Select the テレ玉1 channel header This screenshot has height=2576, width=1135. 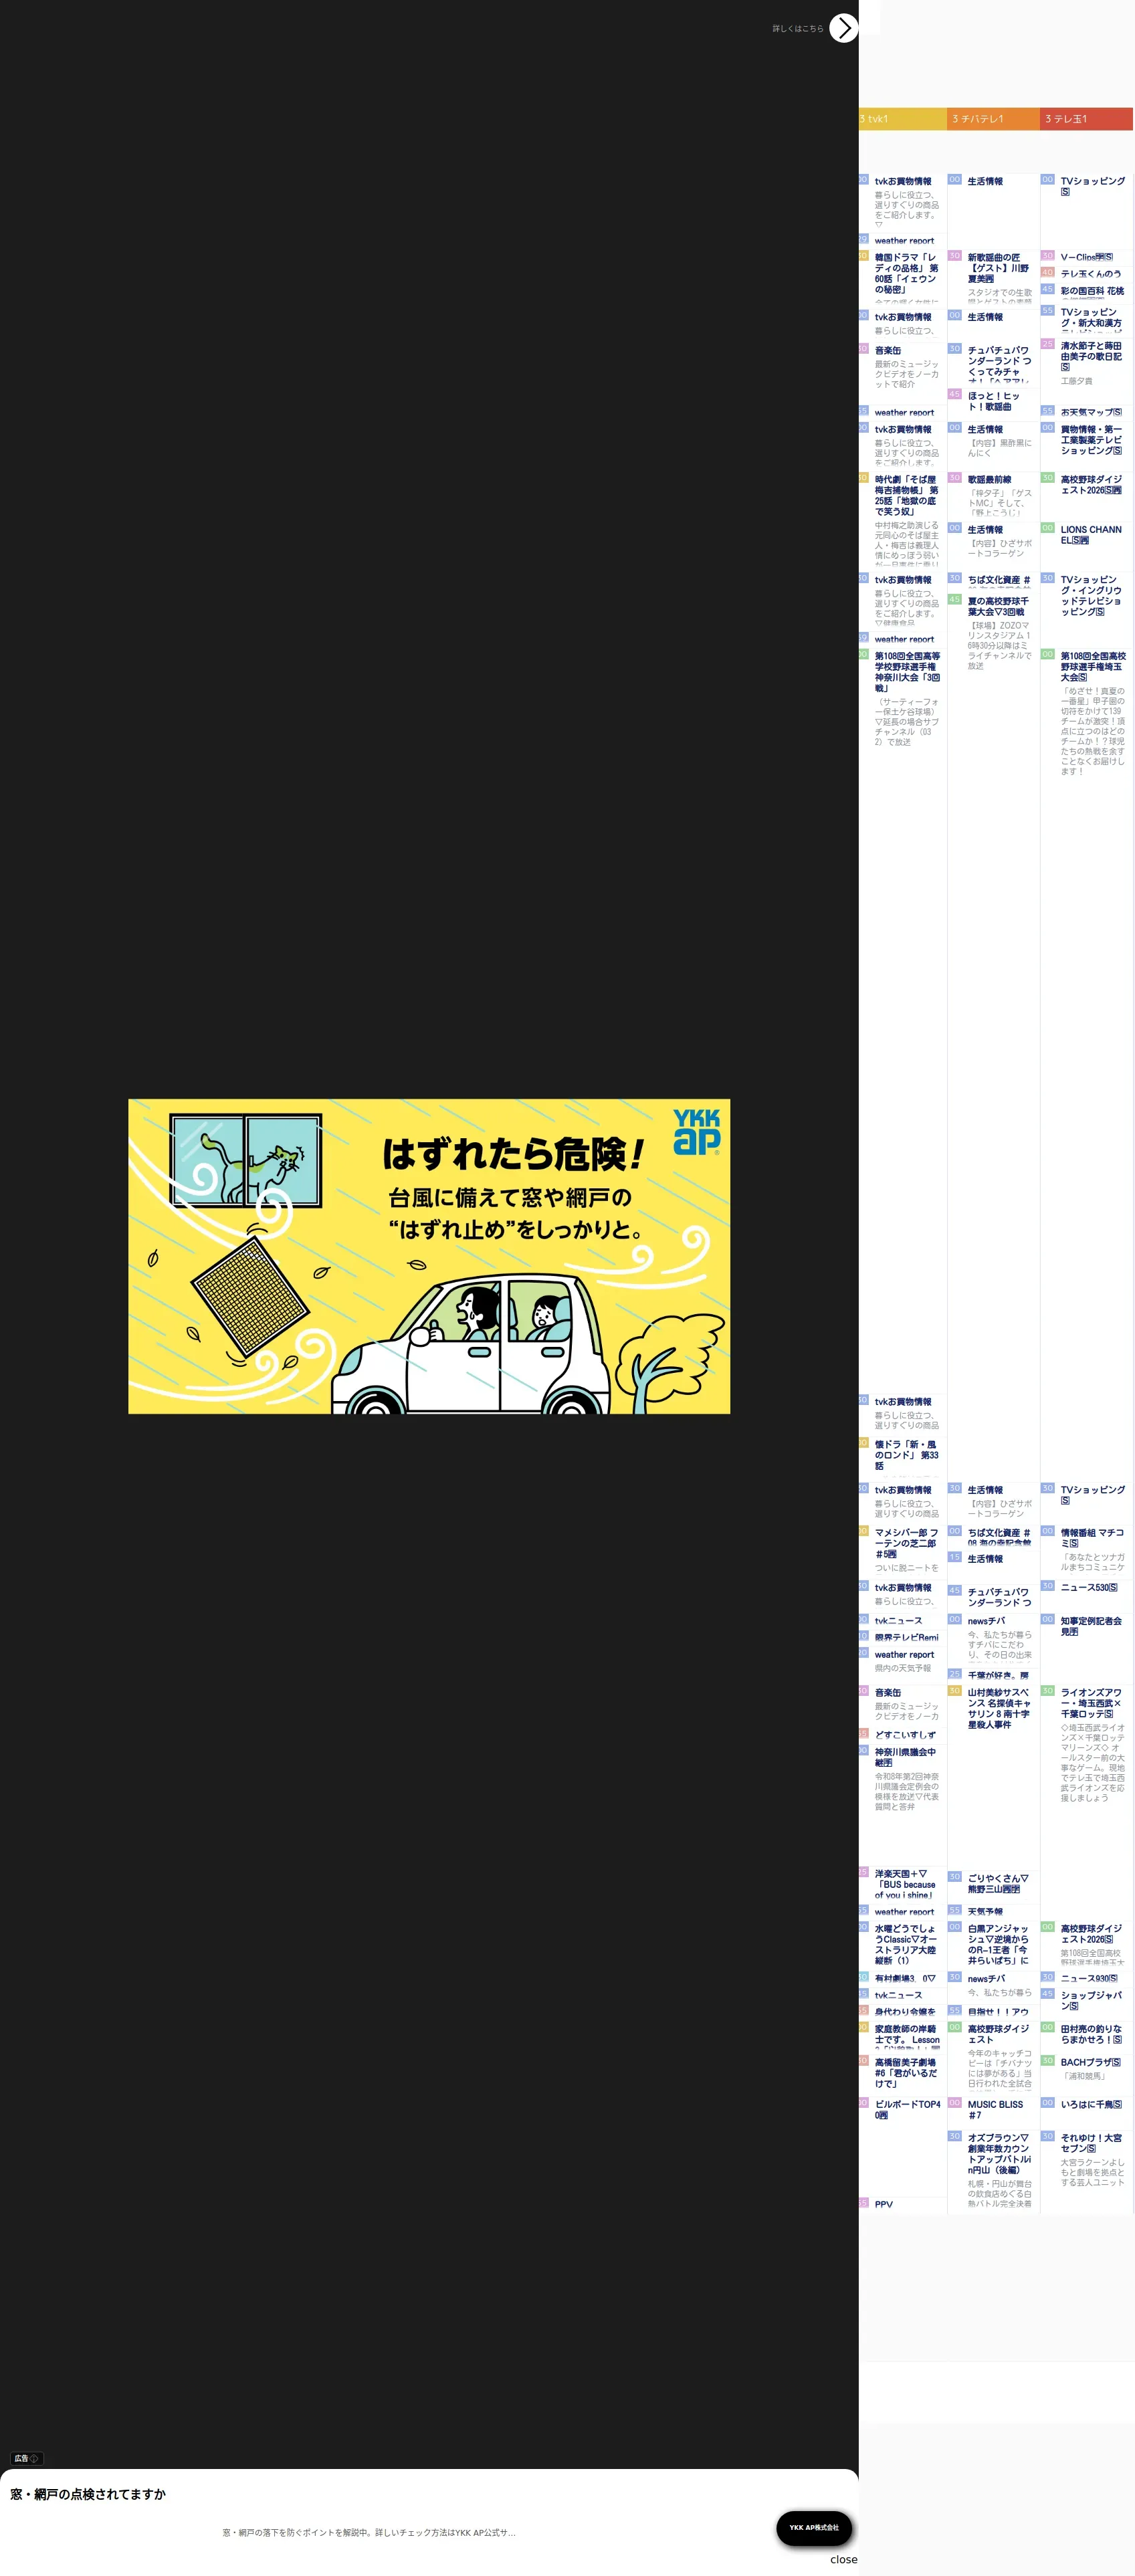(x=1086, y=119)
